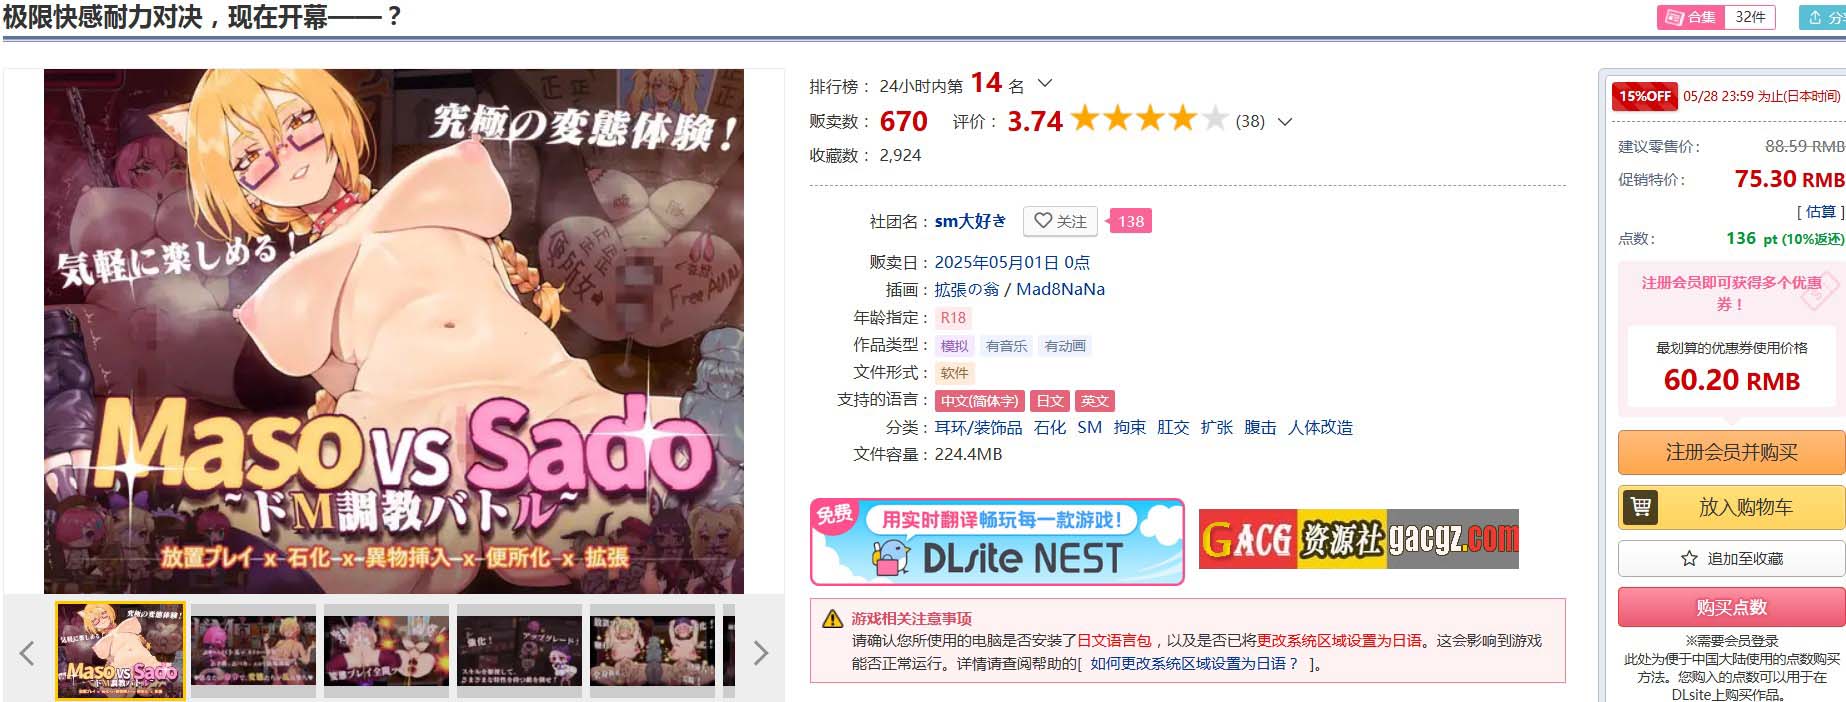Toggle following the circle via 关注
Image resolution: width=1846 pixels, height=702 pixels.
click(x=1060, y=221)
